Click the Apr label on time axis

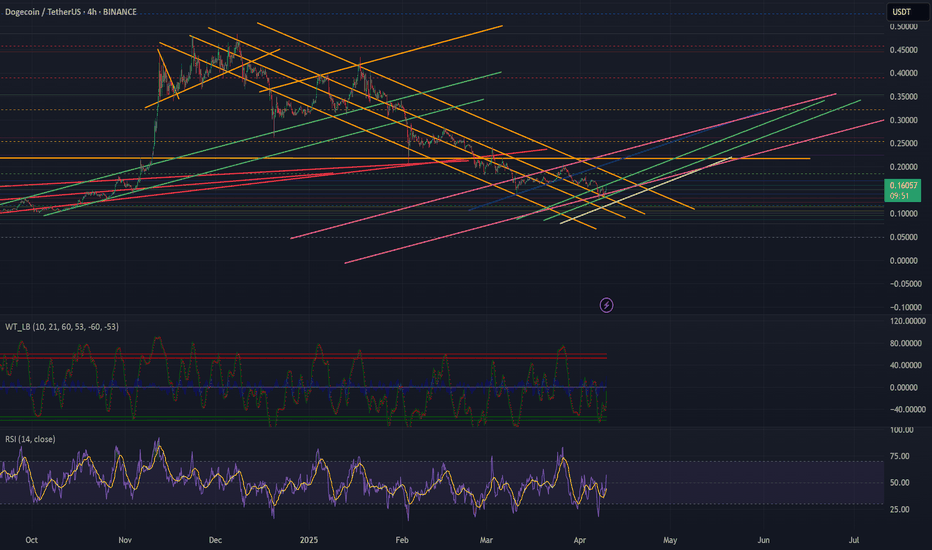(x=580, y=540)
